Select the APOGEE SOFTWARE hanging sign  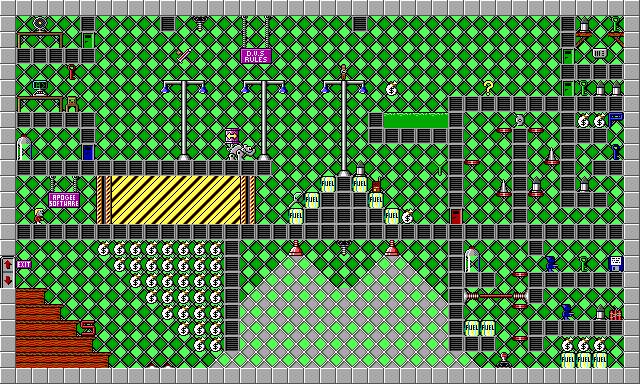(x=64, y=200)
